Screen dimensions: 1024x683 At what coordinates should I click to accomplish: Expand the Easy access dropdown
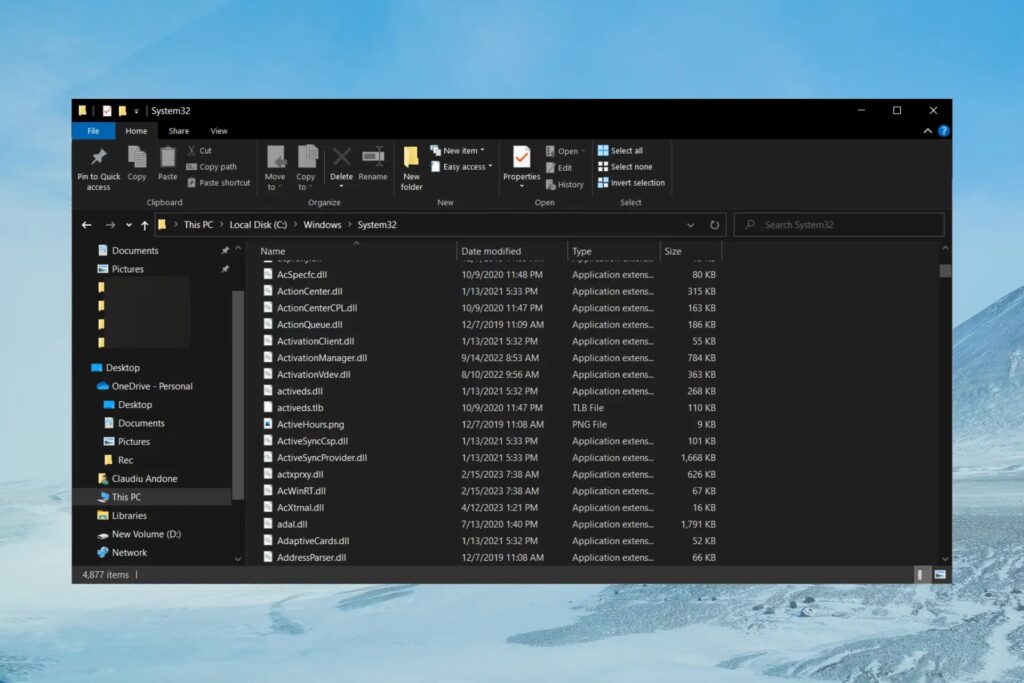coord(463,167)
